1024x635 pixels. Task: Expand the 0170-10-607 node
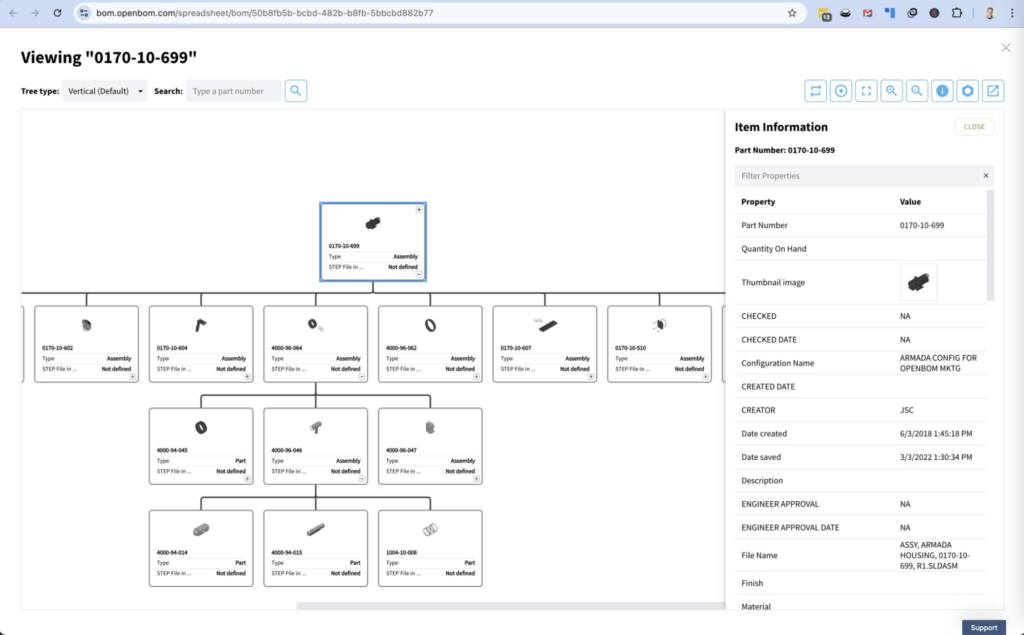(x=591, y=377)
